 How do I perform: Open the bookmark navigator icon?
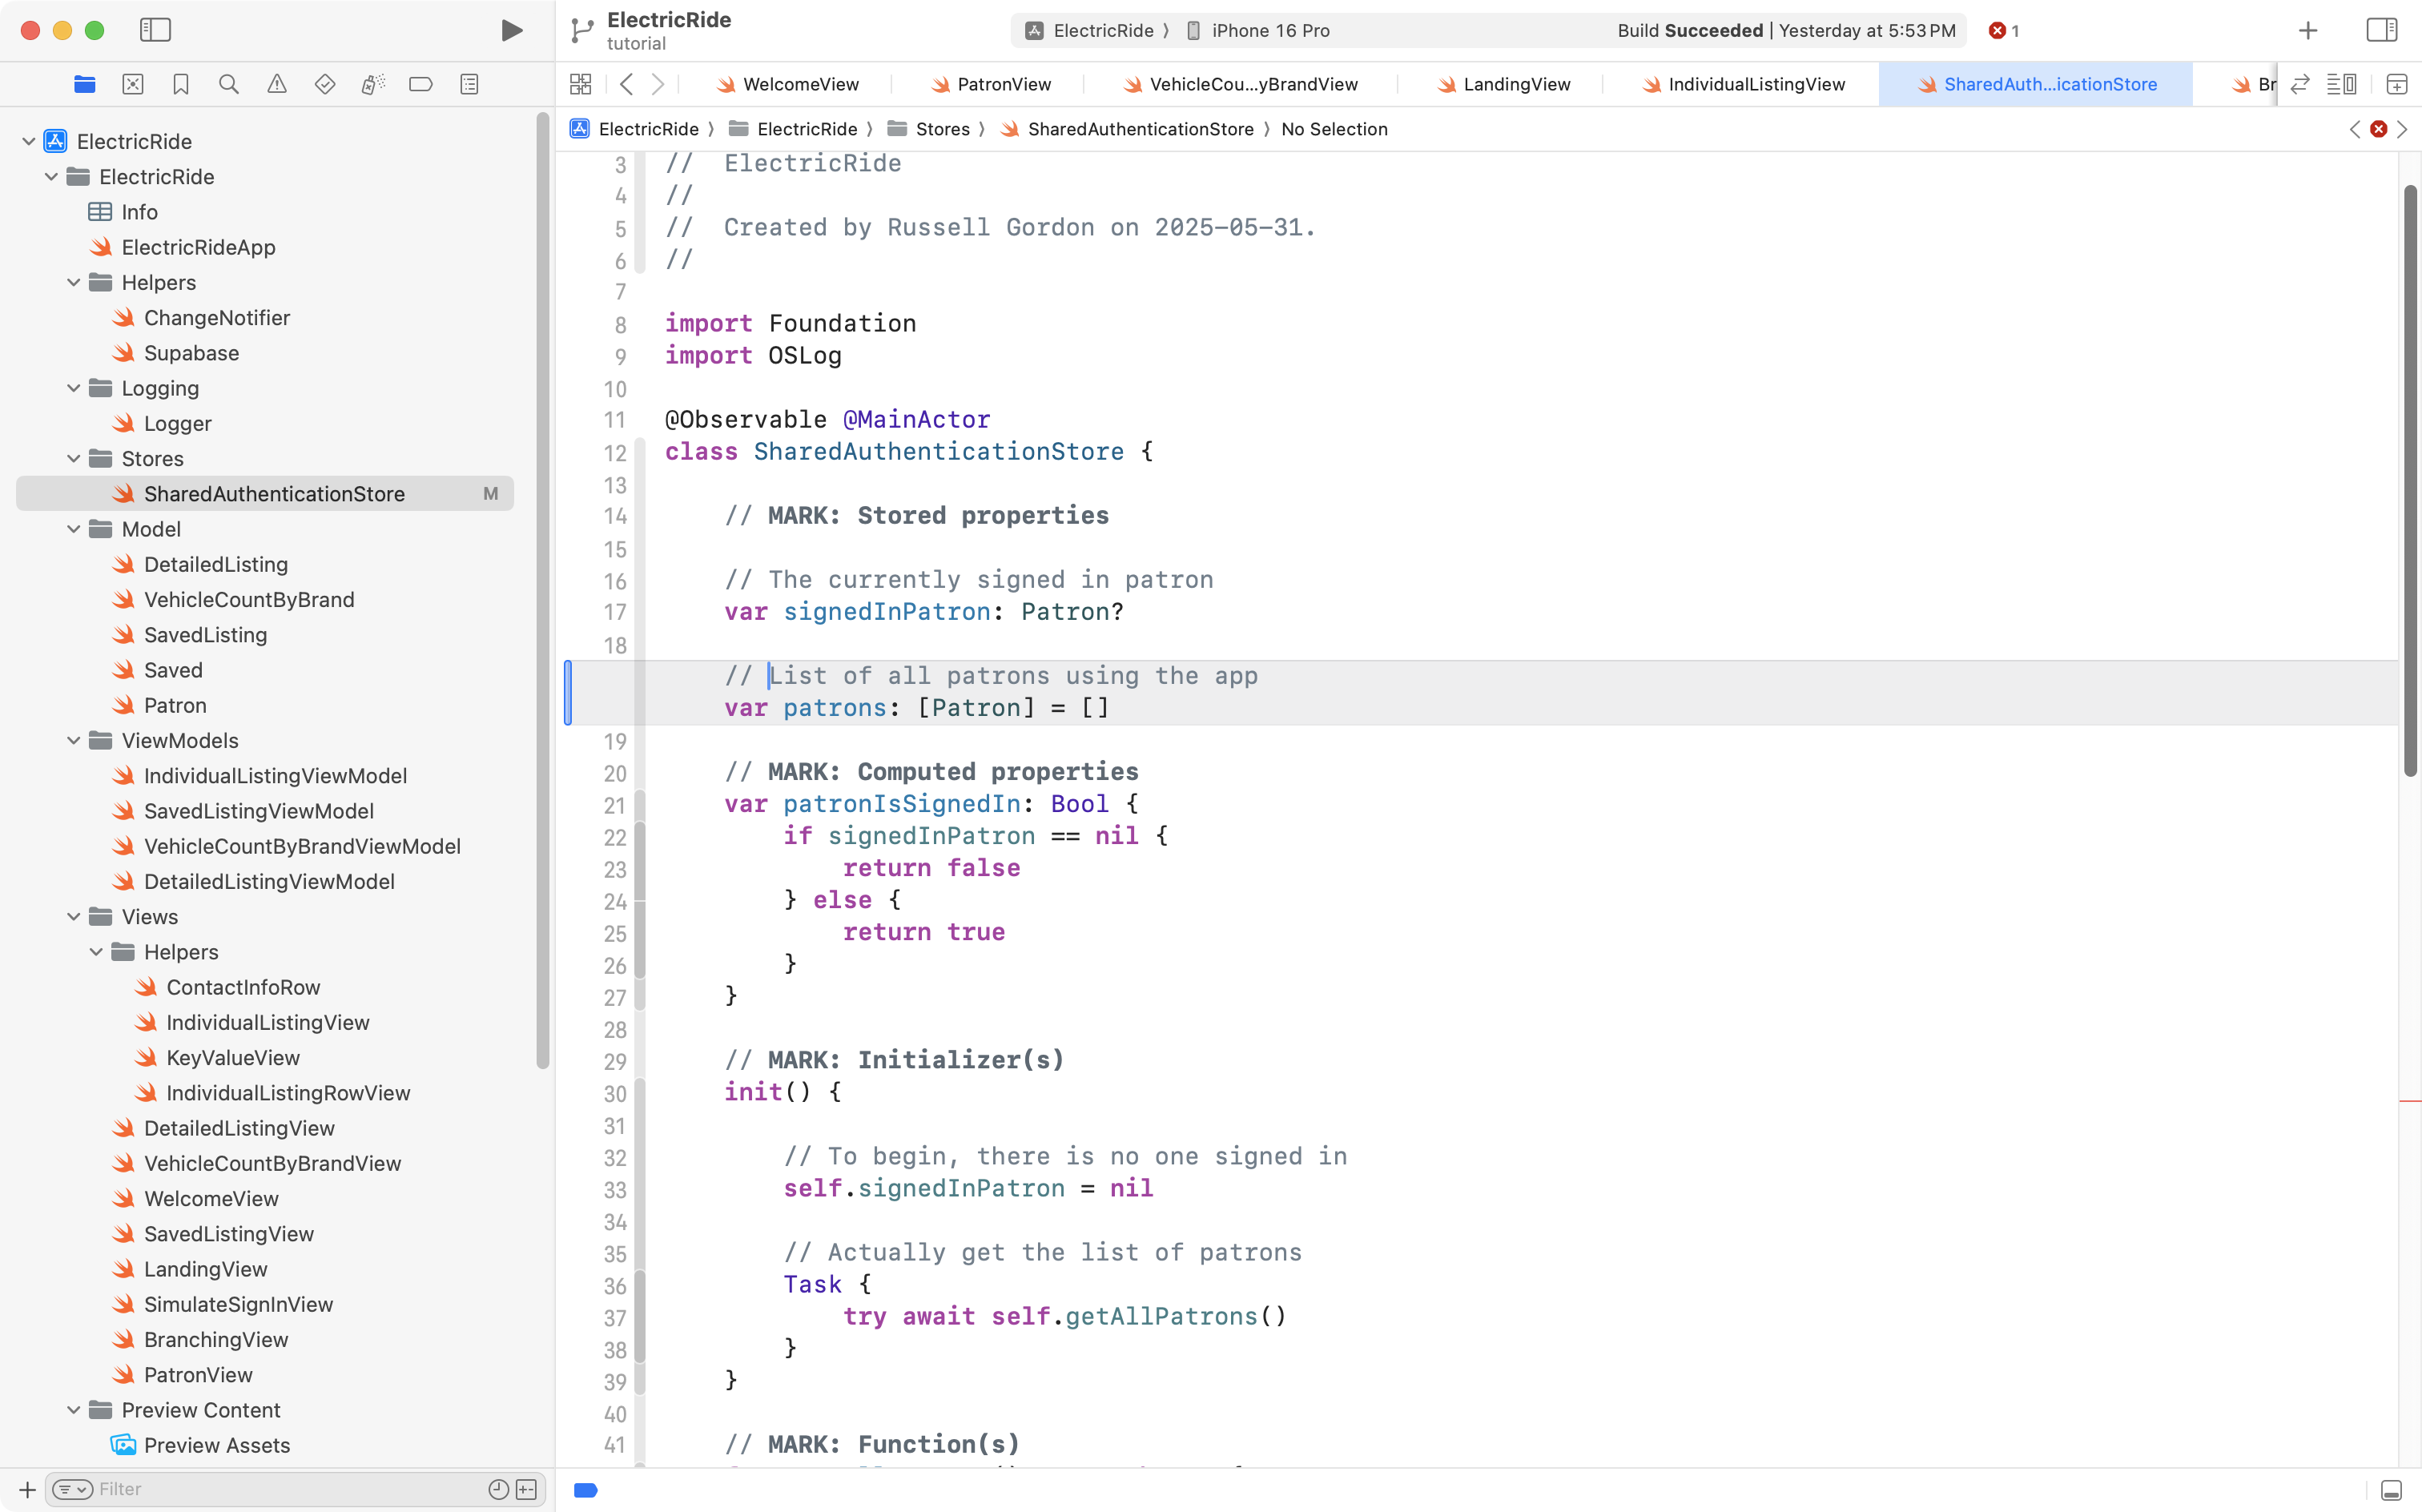tap(181, 84)
